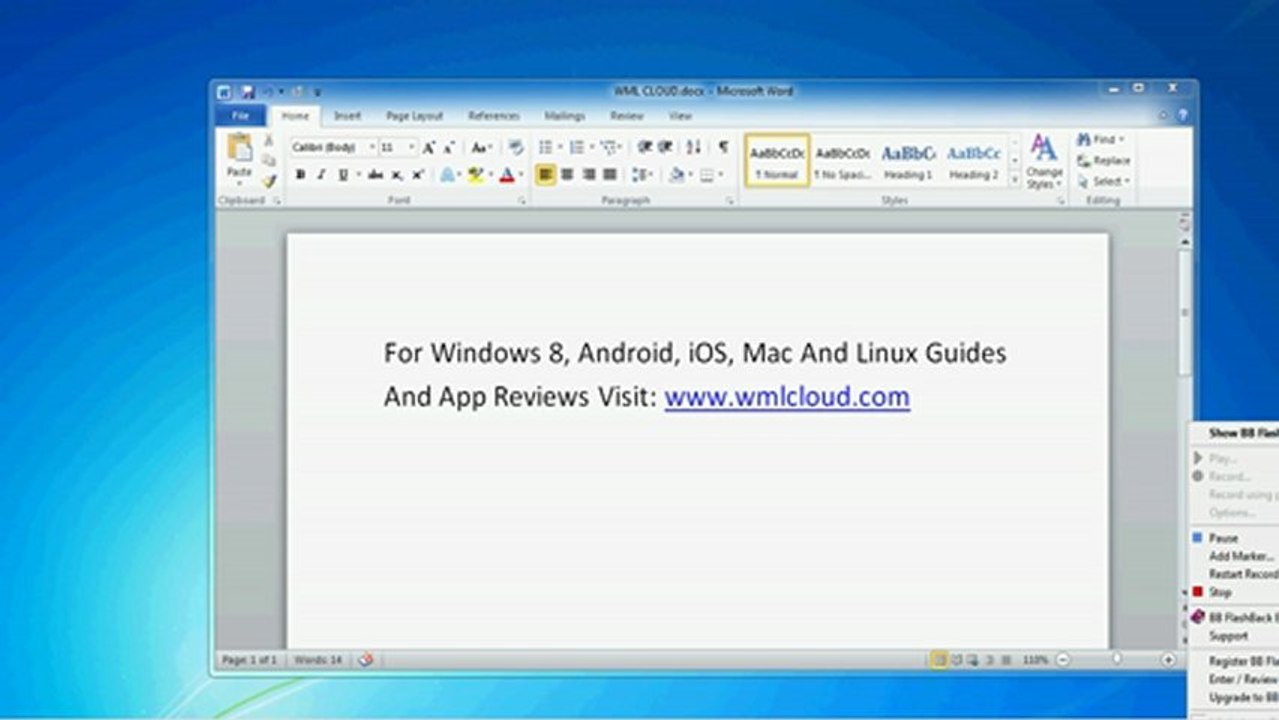Screen dimensions: 1279x720
Task: Click the Select button in Editing group
Action: tap(1104, 181)
